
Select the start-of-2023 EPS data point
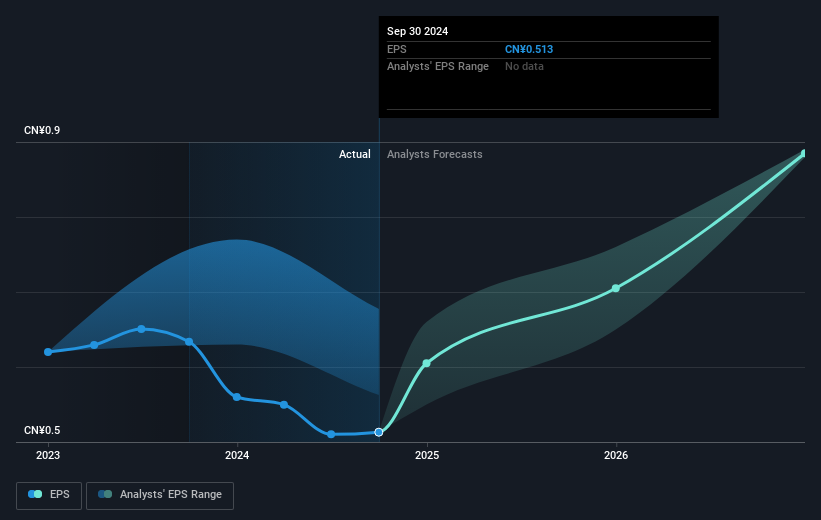click(x=48, y=352)
